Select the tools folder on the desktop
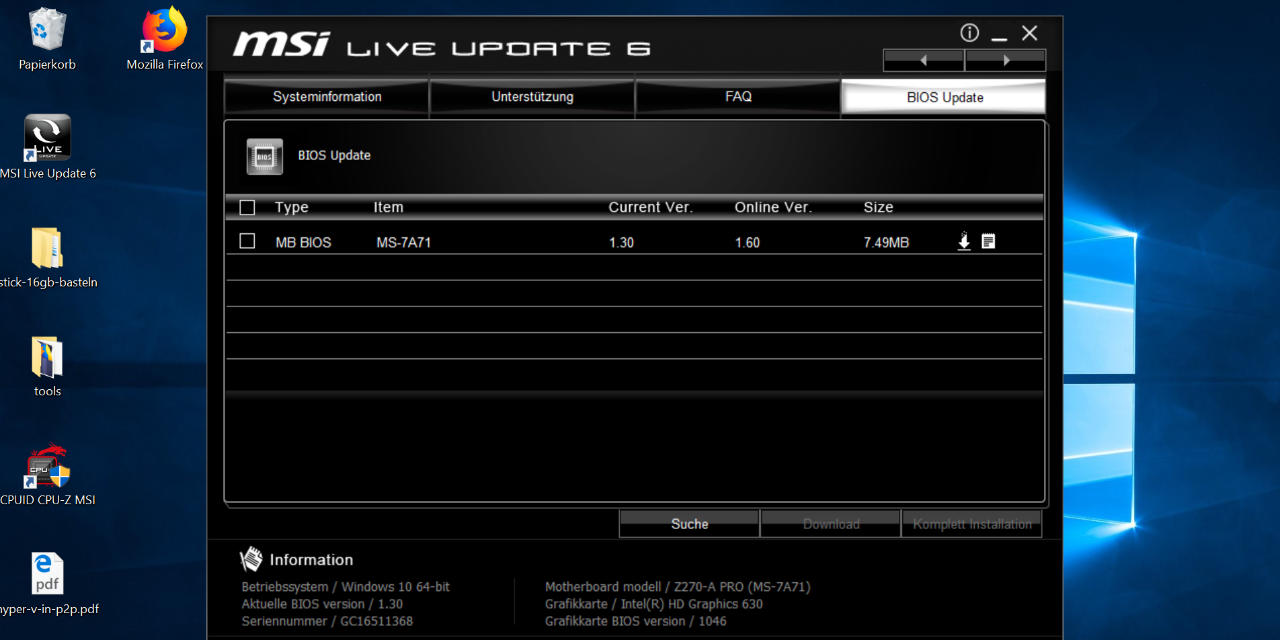The image size is (1280, 640). (x=47, y=367)
